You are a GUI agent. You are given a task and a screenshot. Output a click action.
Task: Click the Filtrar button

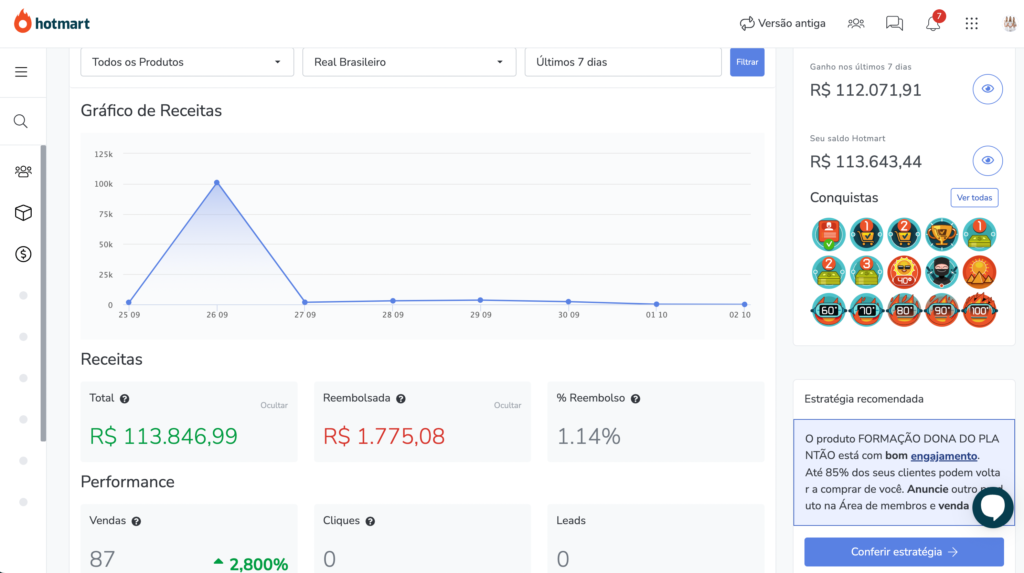[x=747, y=62]
